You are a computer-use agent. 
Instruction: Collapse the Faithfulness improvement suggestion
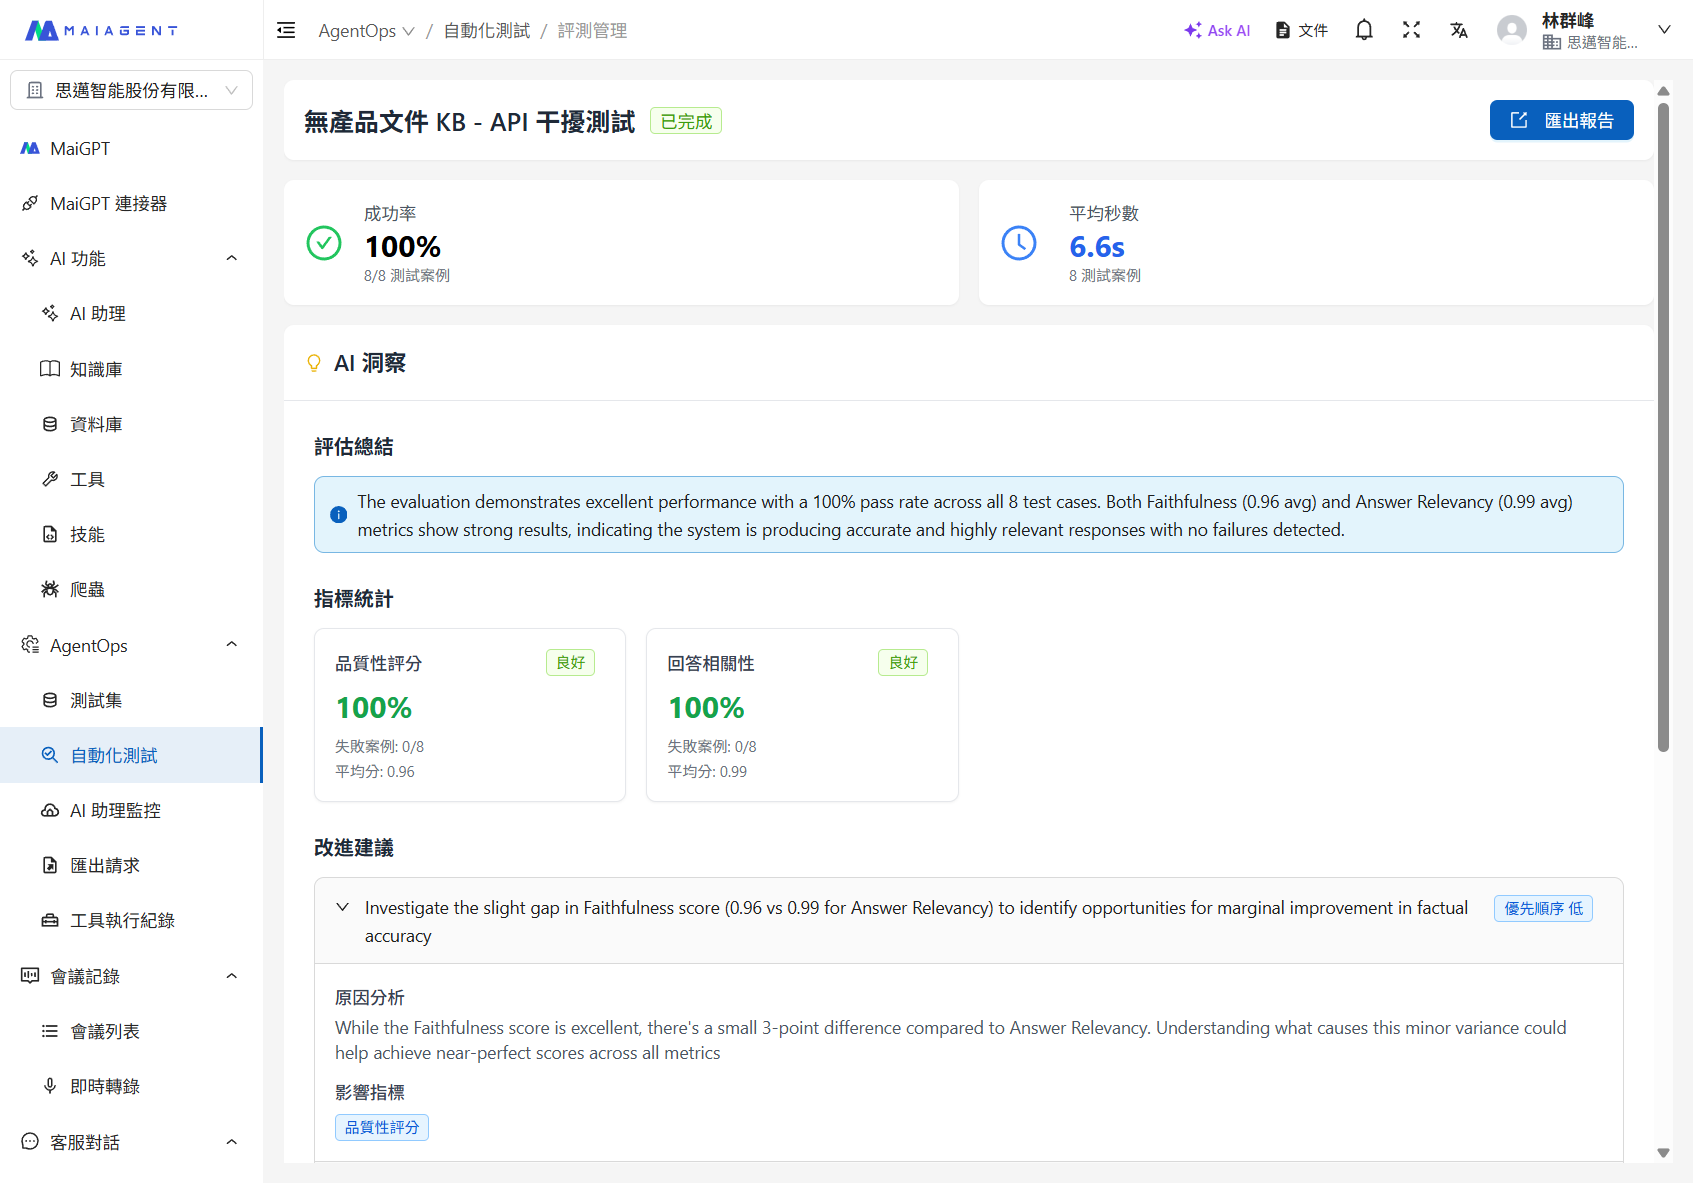[x=343, y=907]
